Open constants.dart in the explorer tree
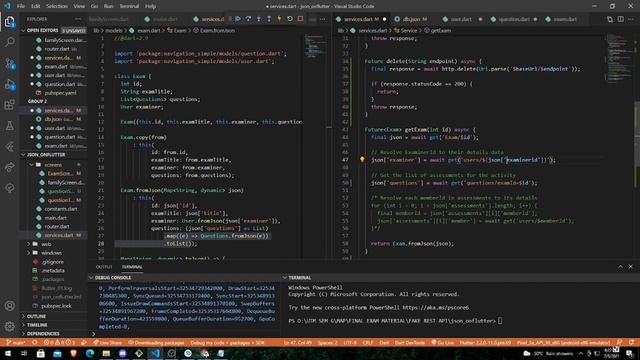This screenshot has height=360, width=640. click(x=61, y=209)
